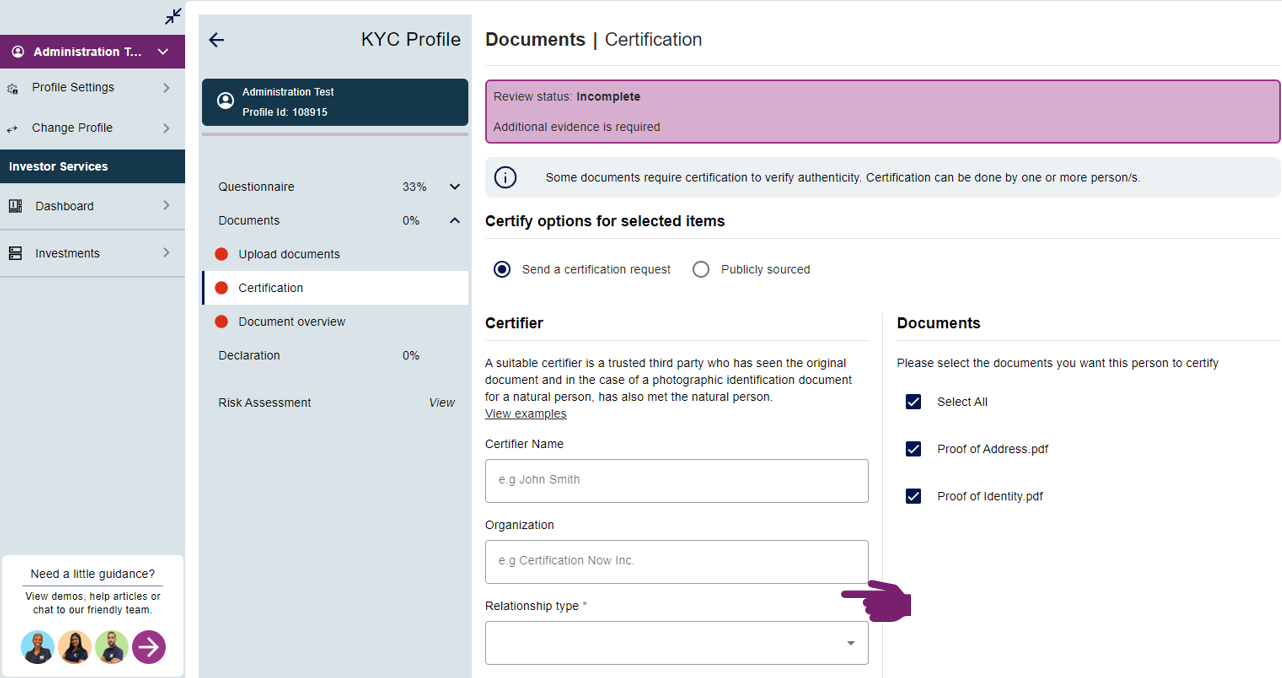Uncheck the Proof of Identity.pdf checkbox

[x=913, y=496]
